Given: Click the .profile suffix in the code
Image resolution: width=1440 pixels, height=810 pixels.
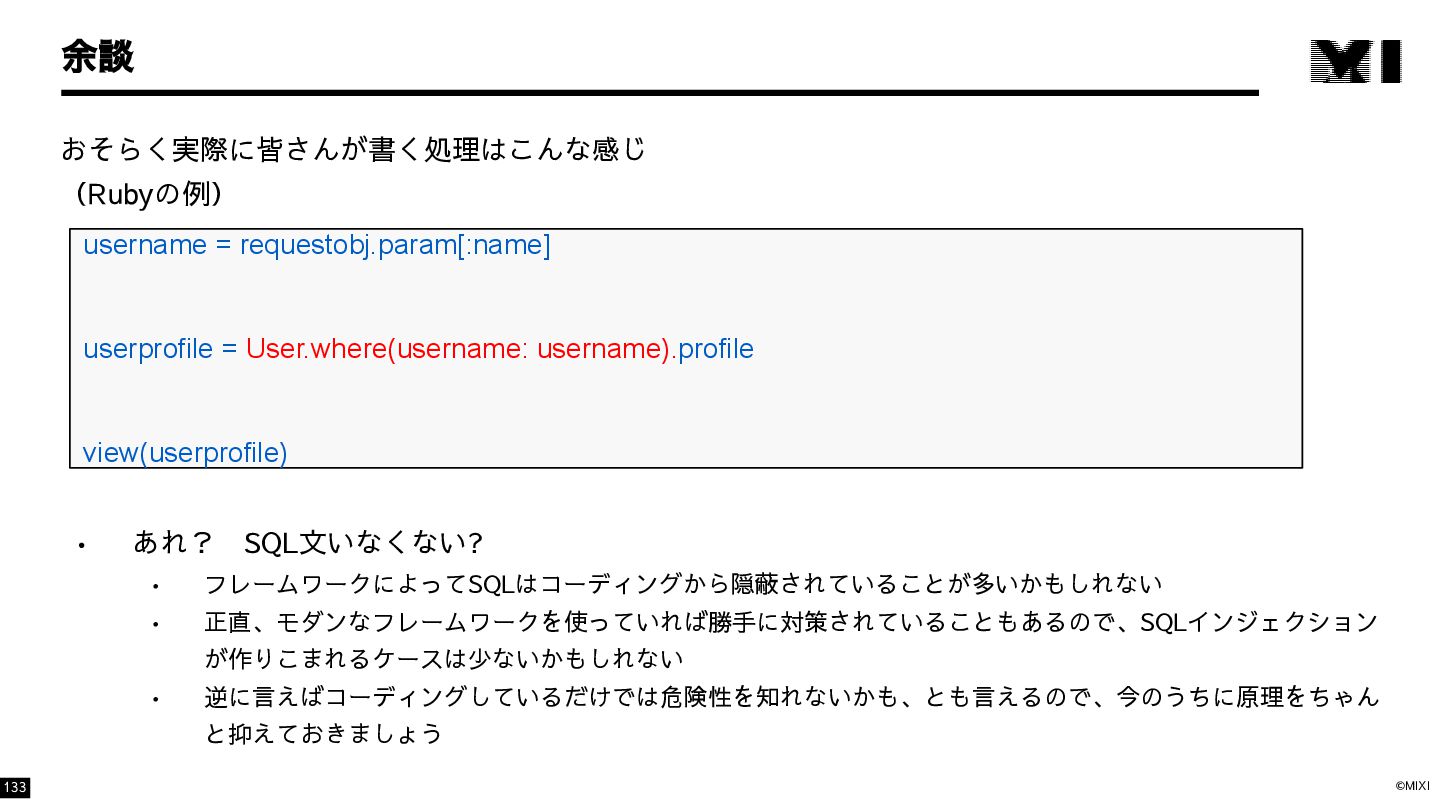Looking at the screenshot, I should pyautogui.click(x=712, y=349).
